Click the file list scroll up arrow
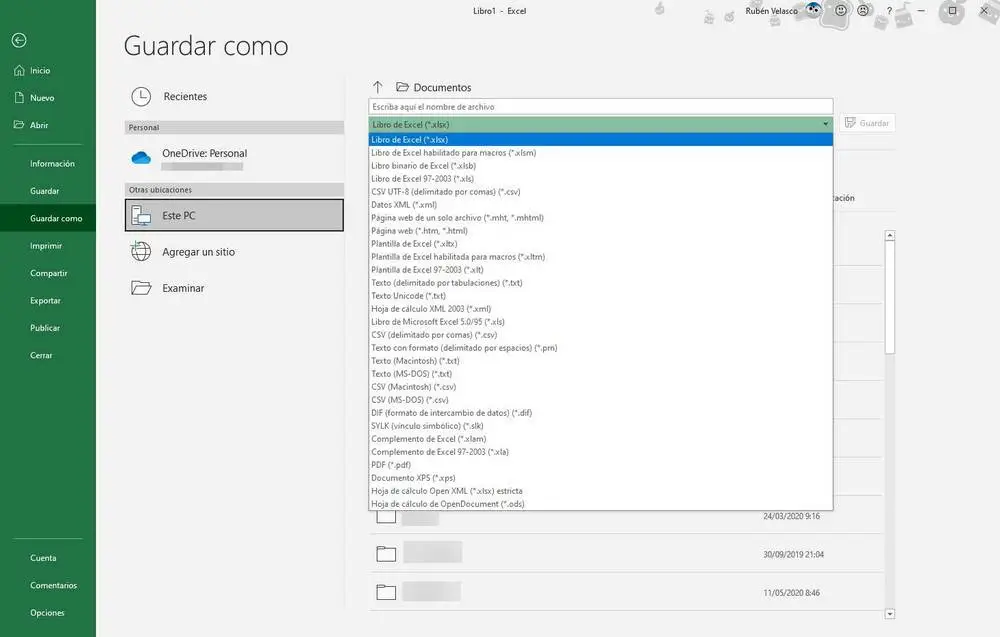This screenshot has width=1000, height=637. point(890,236)
